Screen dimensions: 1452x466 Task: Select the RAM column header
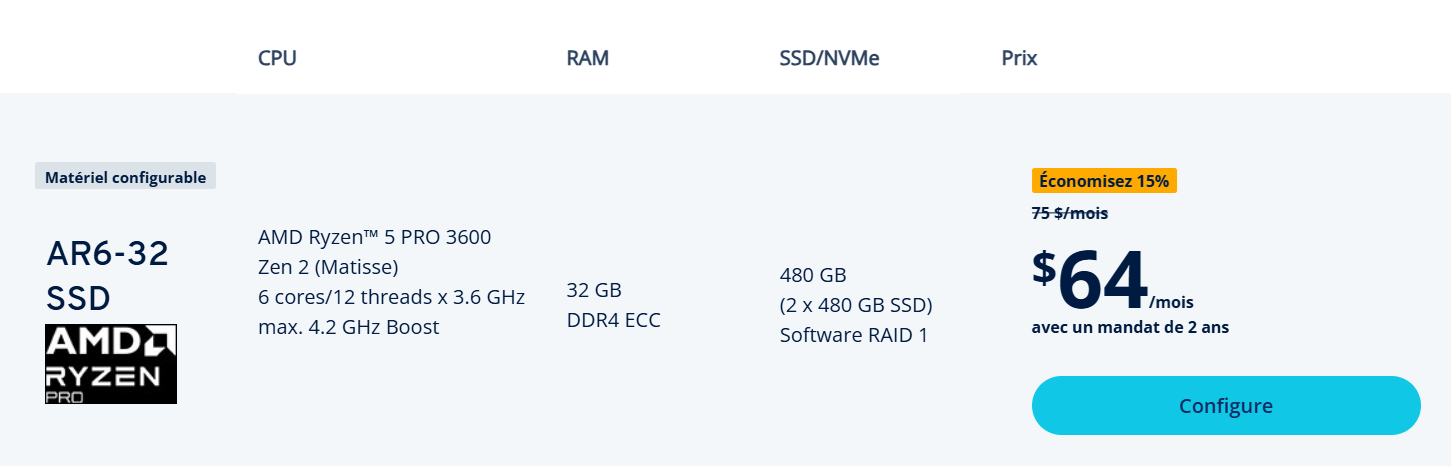click(x=587, y=58)
